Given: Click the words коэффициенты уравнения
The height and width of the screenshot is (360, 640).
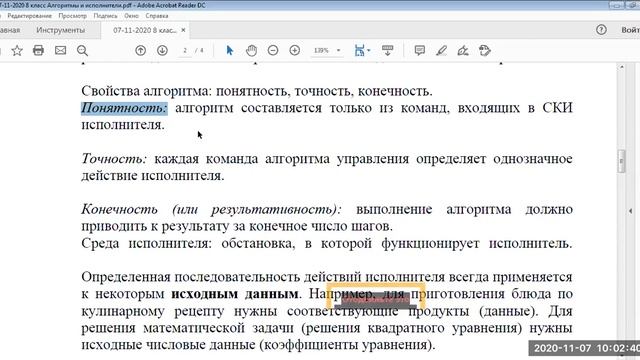Looking at the screenshot, I should tap(346, 345).
